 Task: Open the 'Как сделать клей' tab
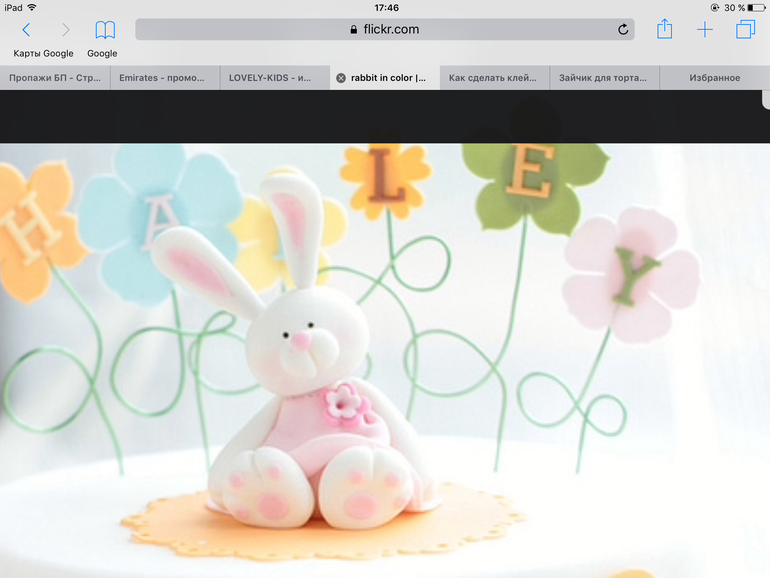point(494,78)
